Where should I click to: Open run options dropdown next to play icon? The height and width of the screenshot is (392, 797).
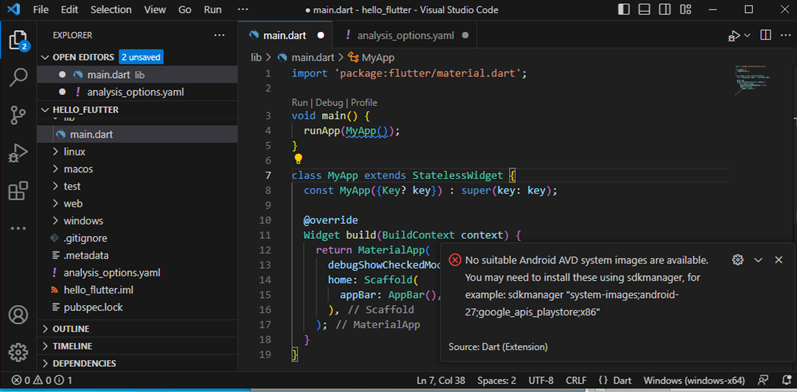pyautogui.click(x=747, y=36)
